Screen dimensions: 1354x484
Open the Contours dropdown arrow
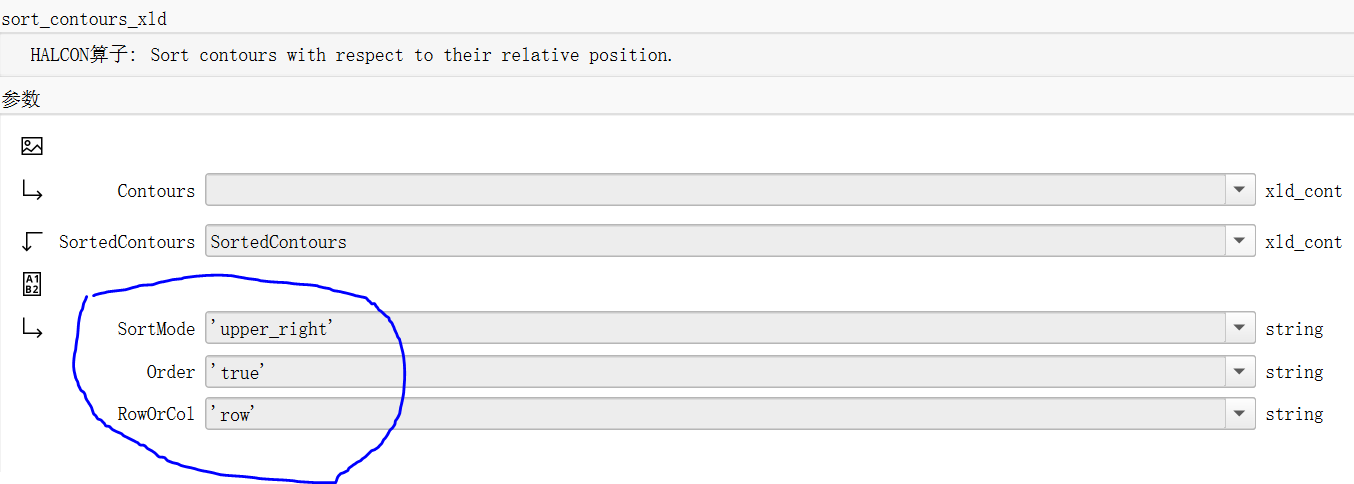click(x=1240, y=190)
